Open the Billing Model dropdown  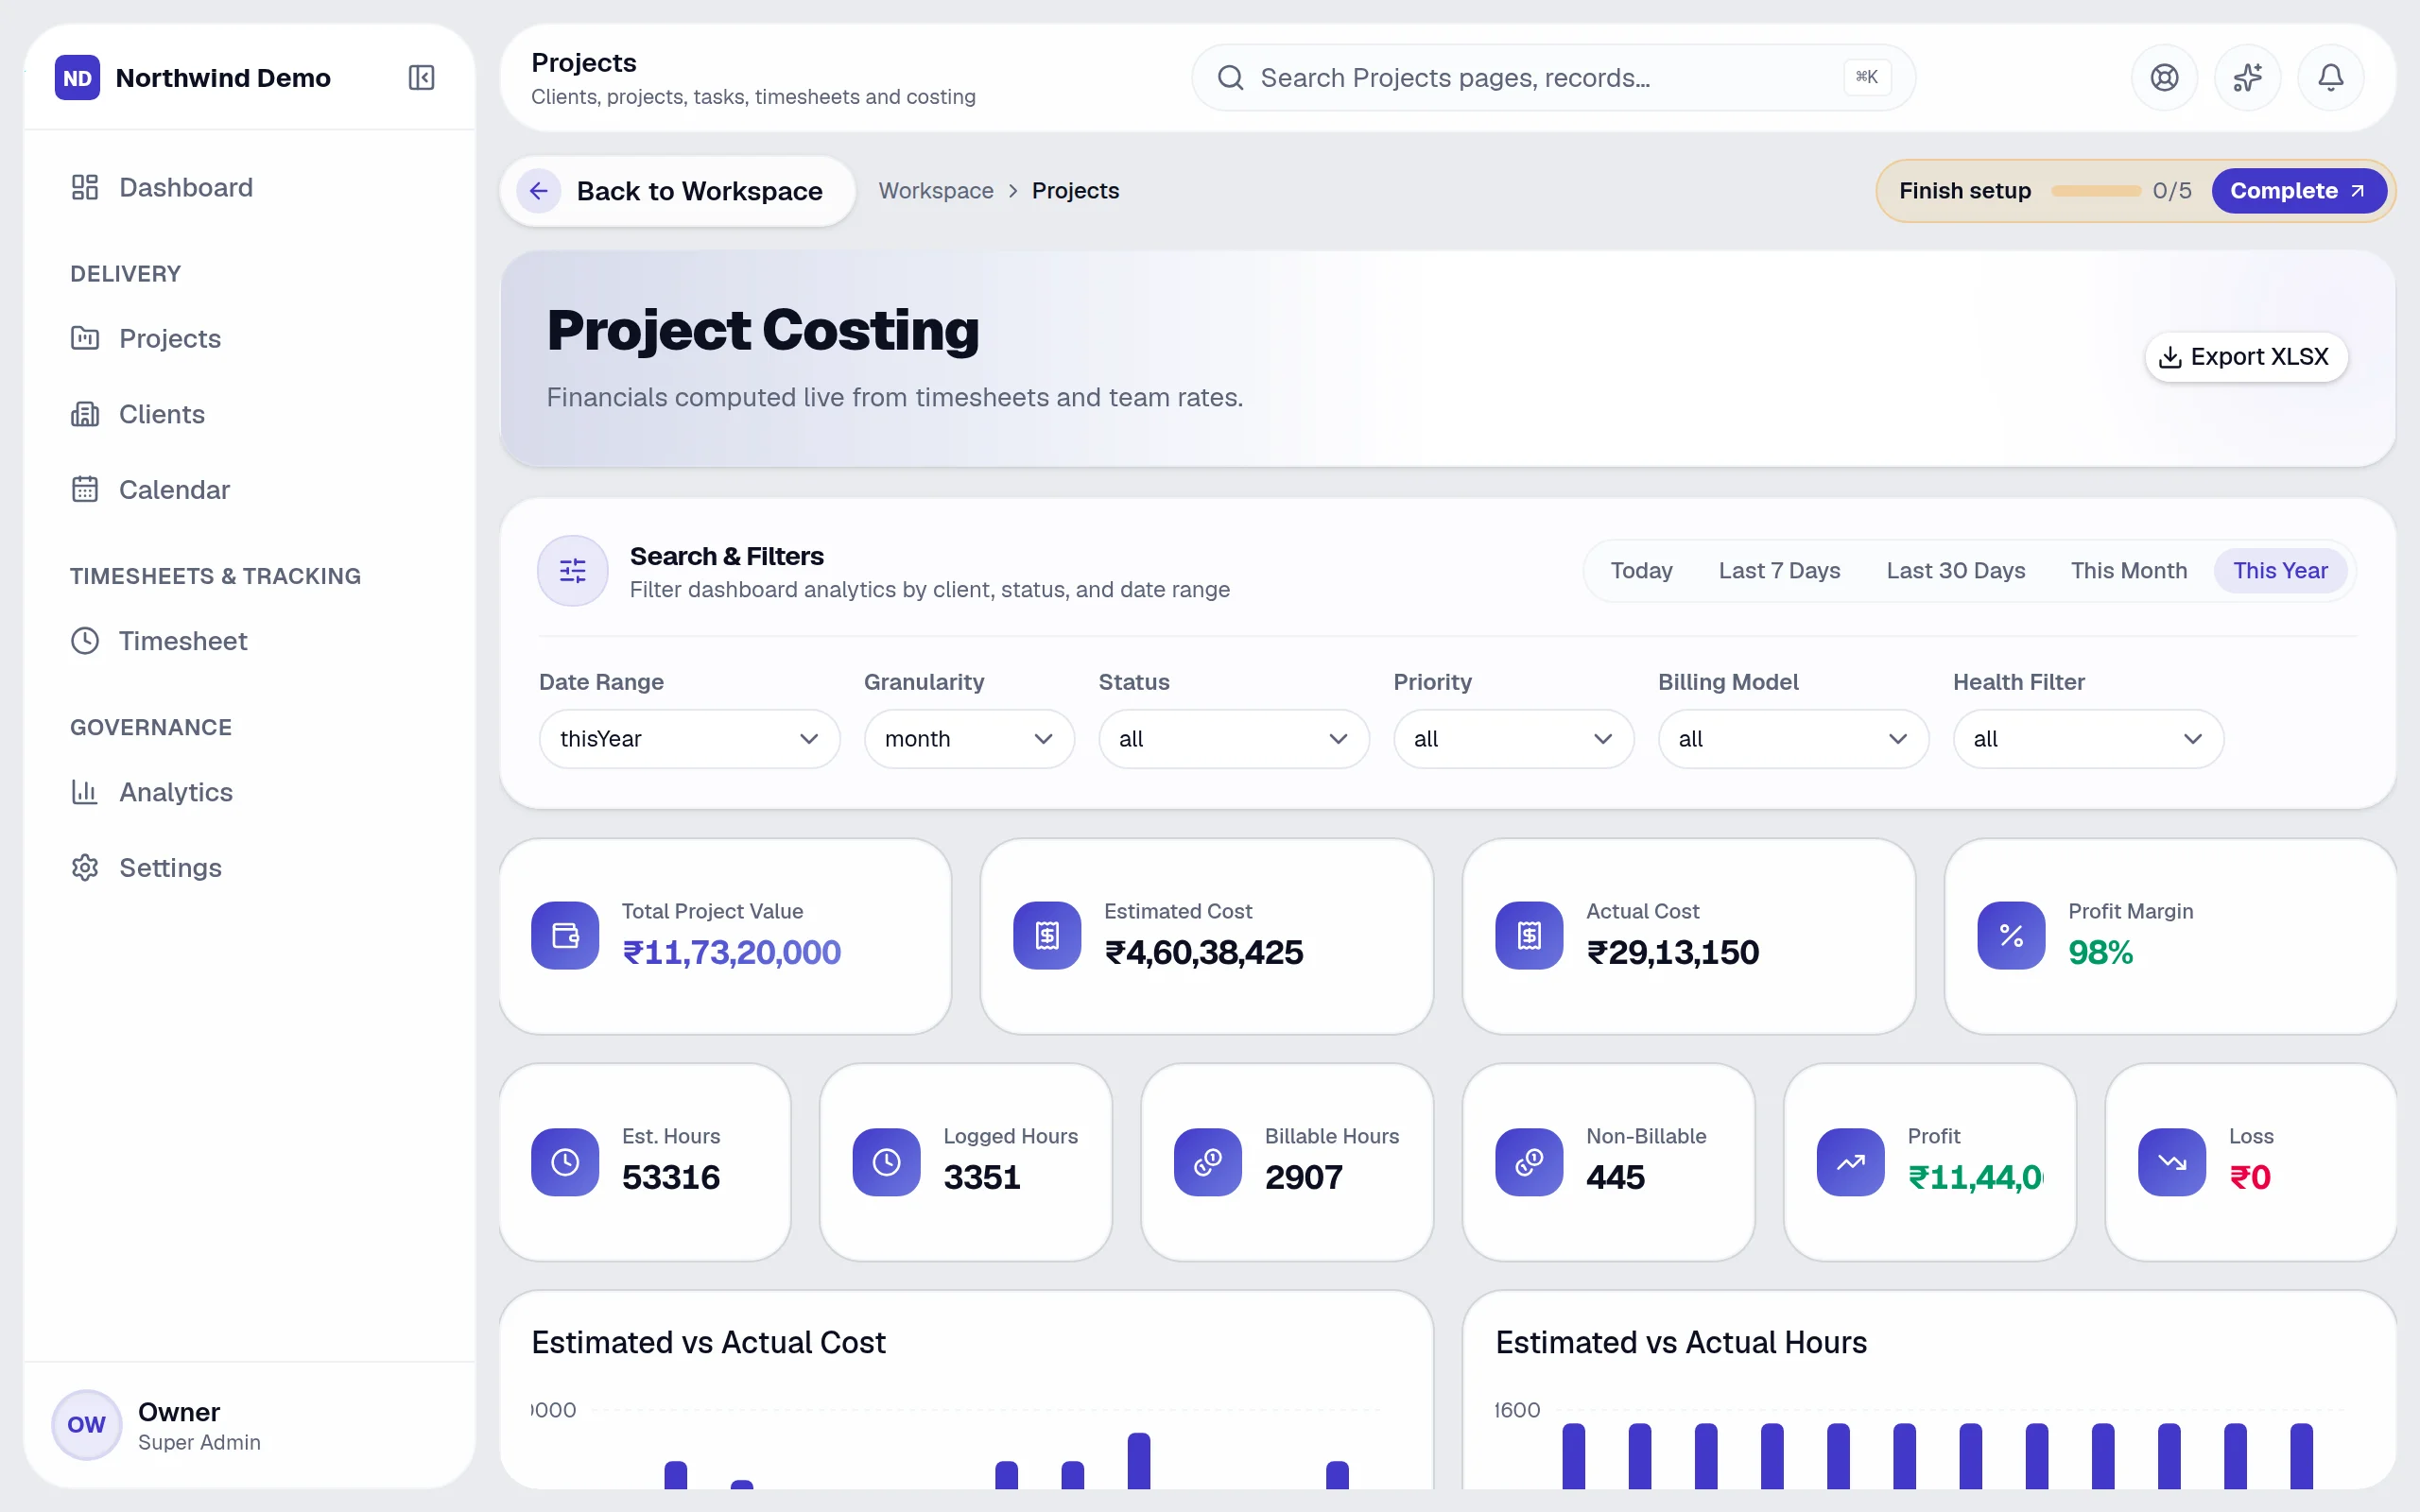(1793, 739)
